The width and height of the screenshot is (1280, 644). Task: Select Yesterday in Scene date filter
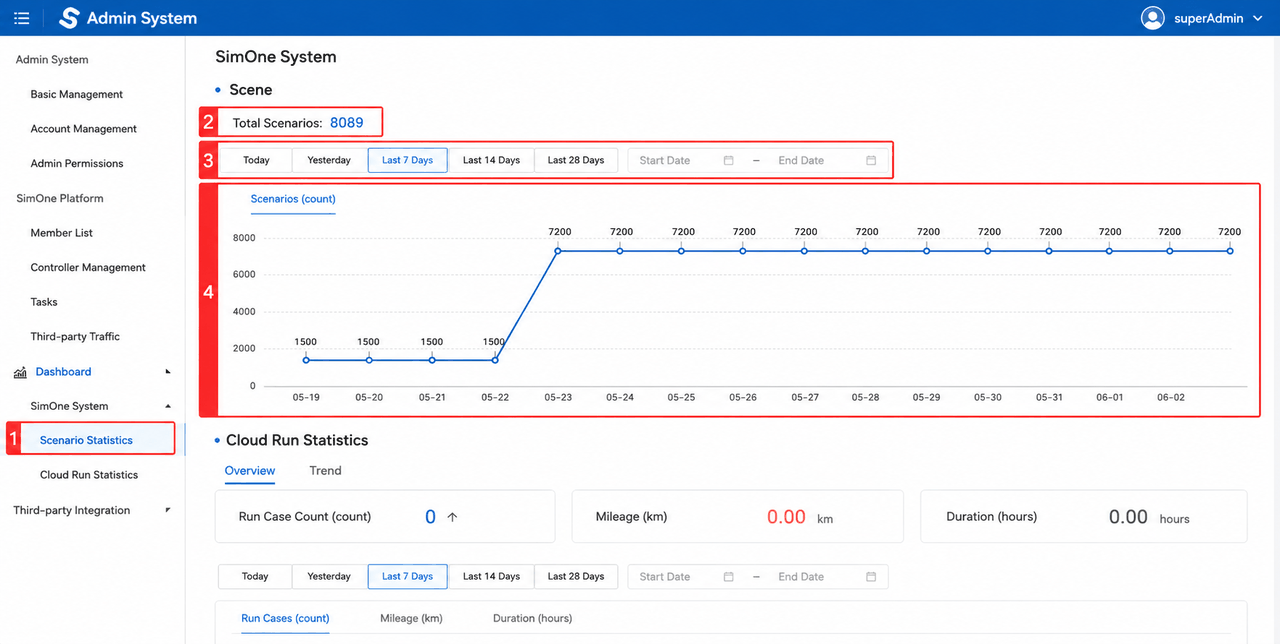tap(329, 160)
